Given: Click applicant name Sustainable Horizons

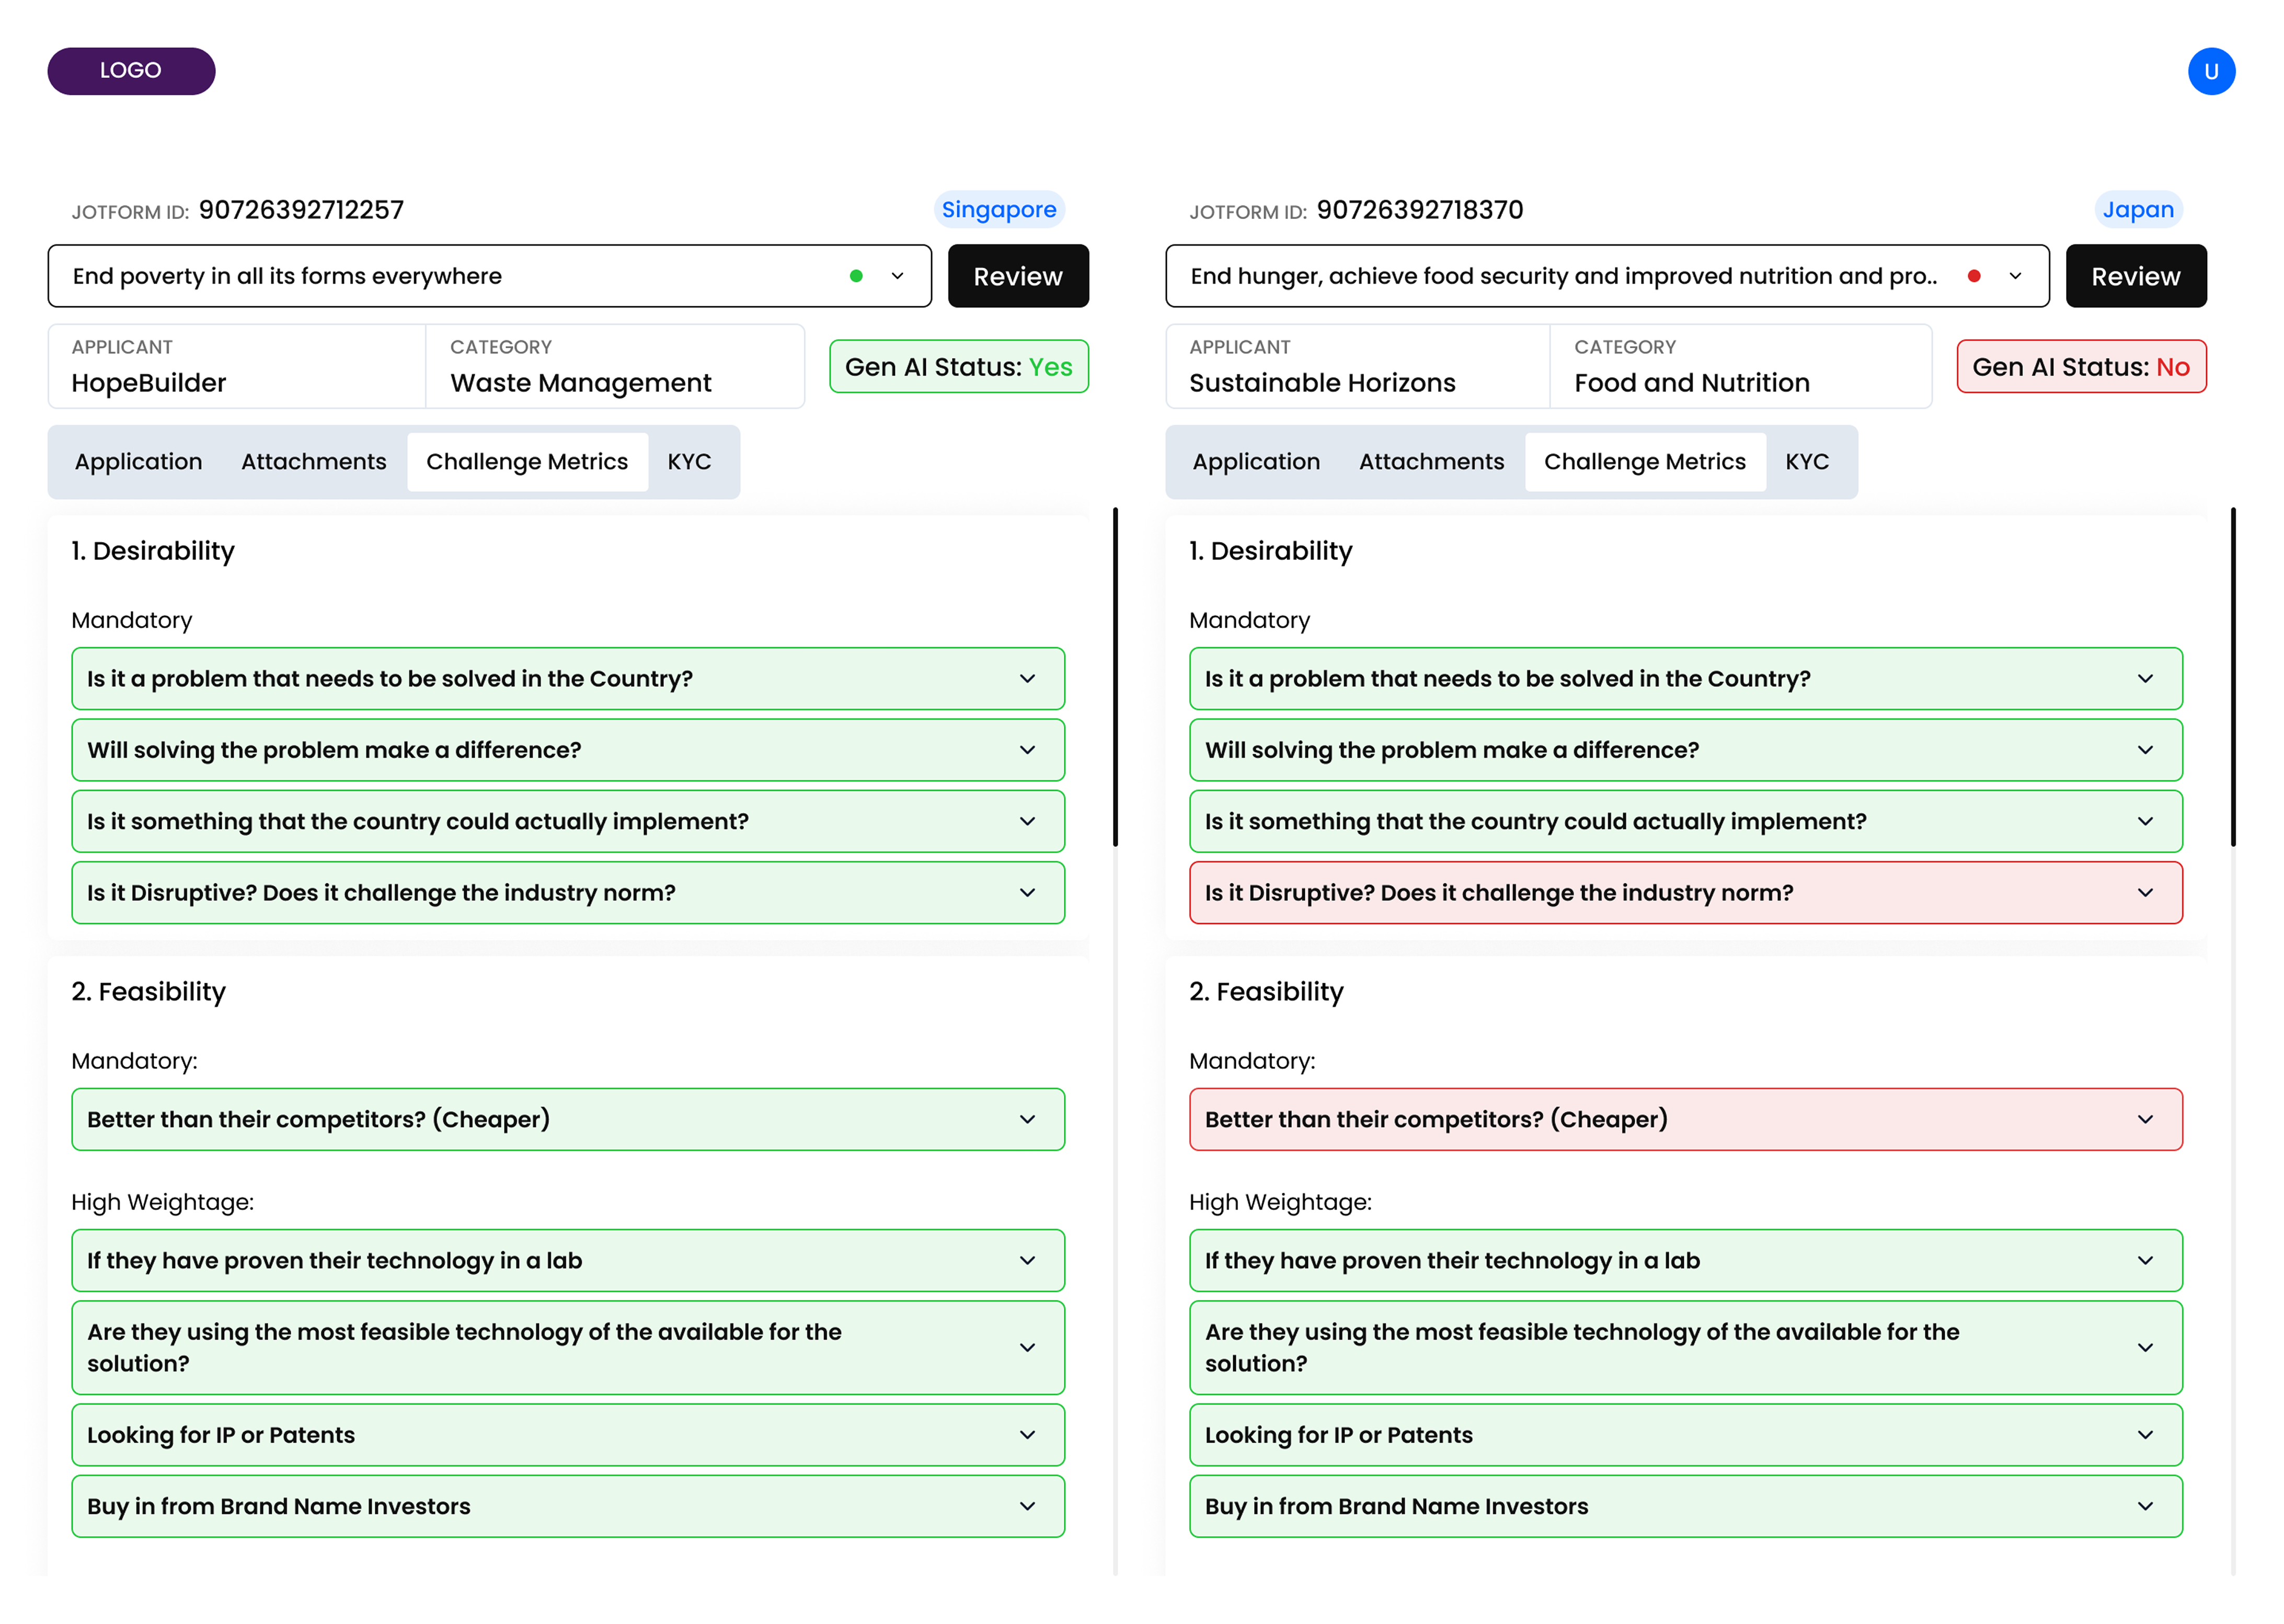Looking at the screenshot, I should point(1322,383).
